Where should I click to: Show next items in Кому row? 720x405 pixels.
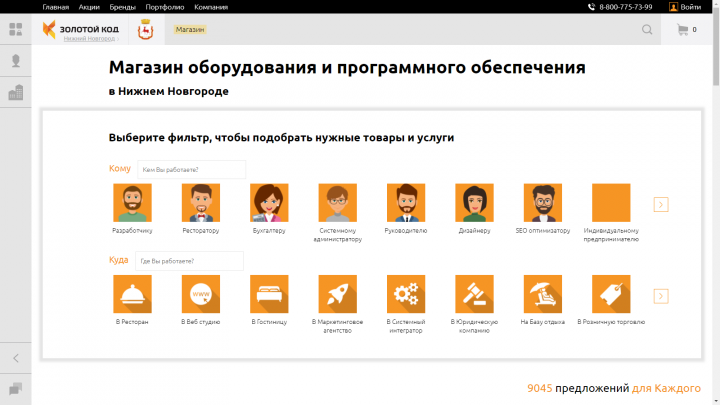(x=661, y=204)
